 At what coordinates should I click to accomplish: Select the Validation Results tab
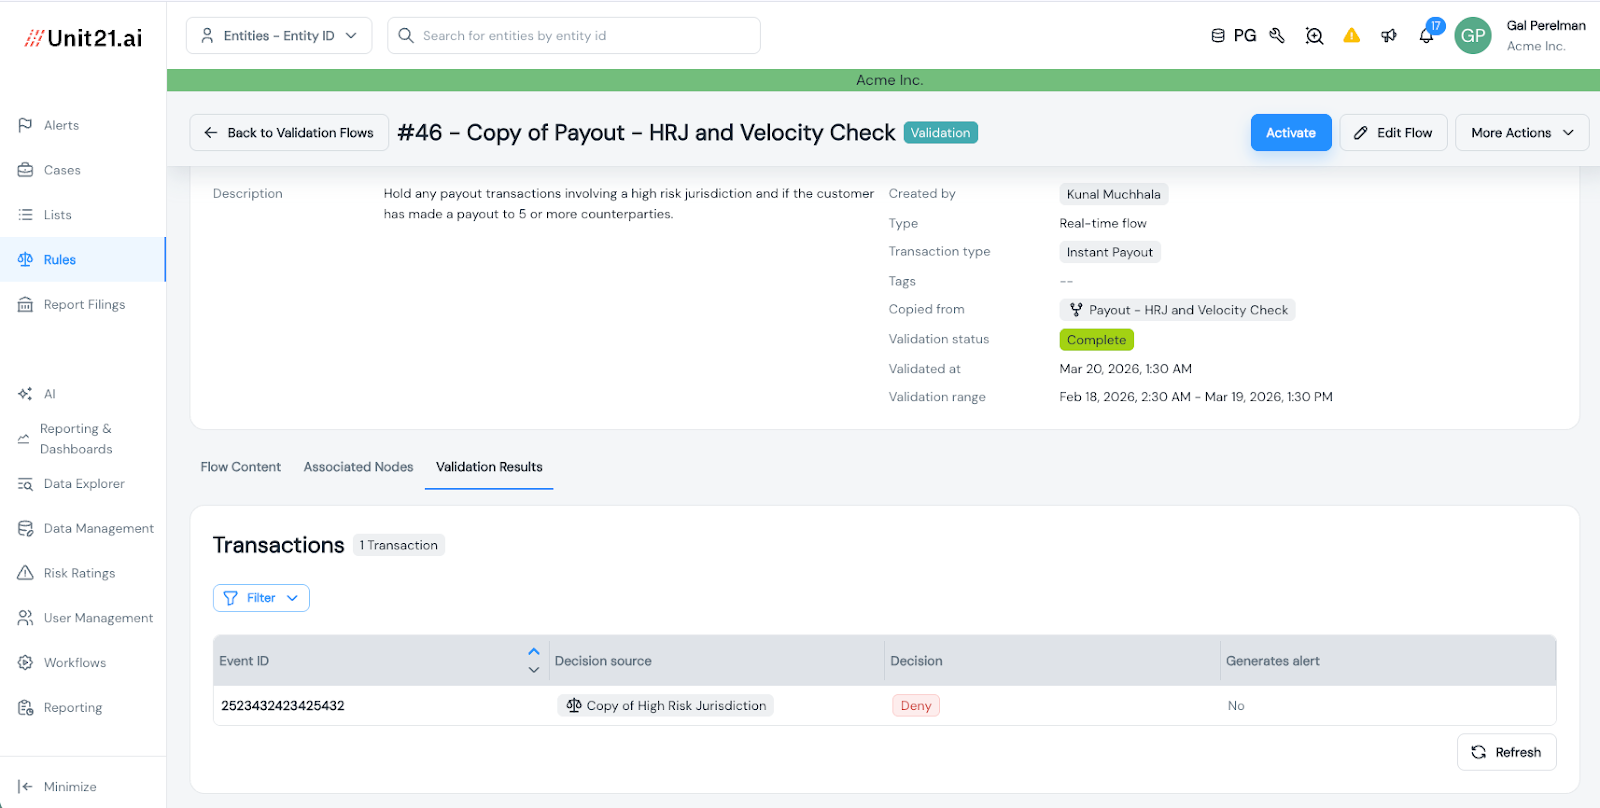click(489, 467)
